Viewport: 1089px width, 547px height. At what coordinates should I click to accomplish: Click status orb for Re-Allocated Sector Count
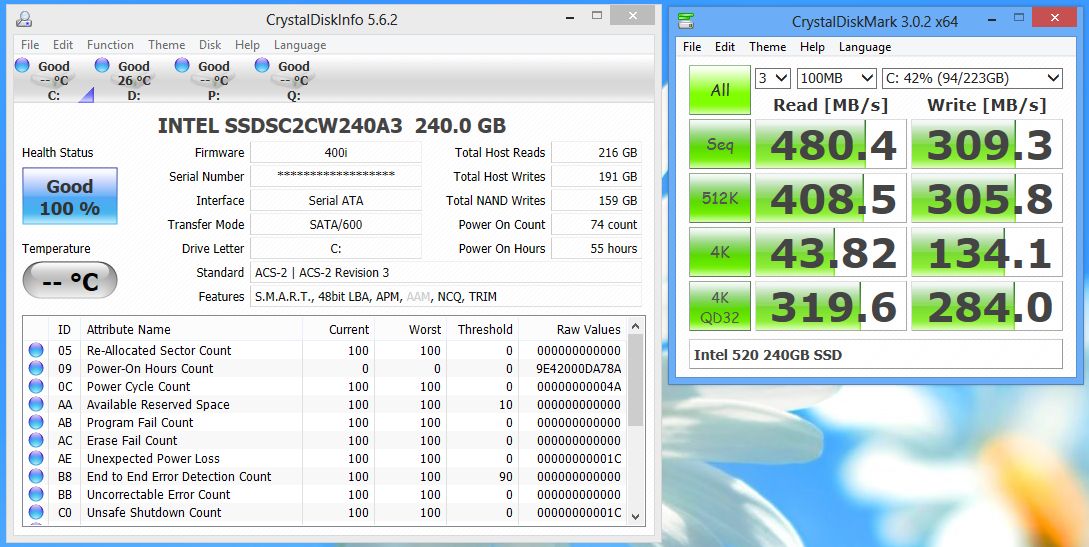click(36, 351)
